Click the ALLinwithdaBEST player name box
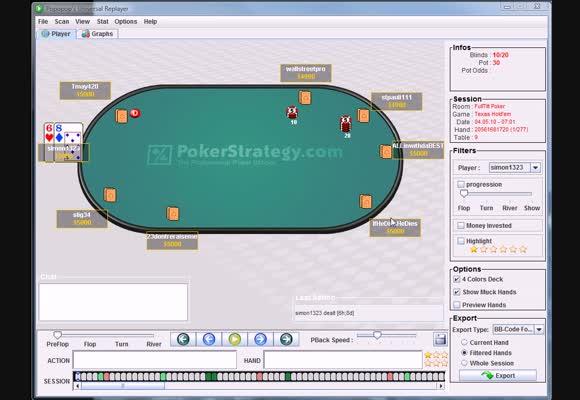 coord(418,150)
